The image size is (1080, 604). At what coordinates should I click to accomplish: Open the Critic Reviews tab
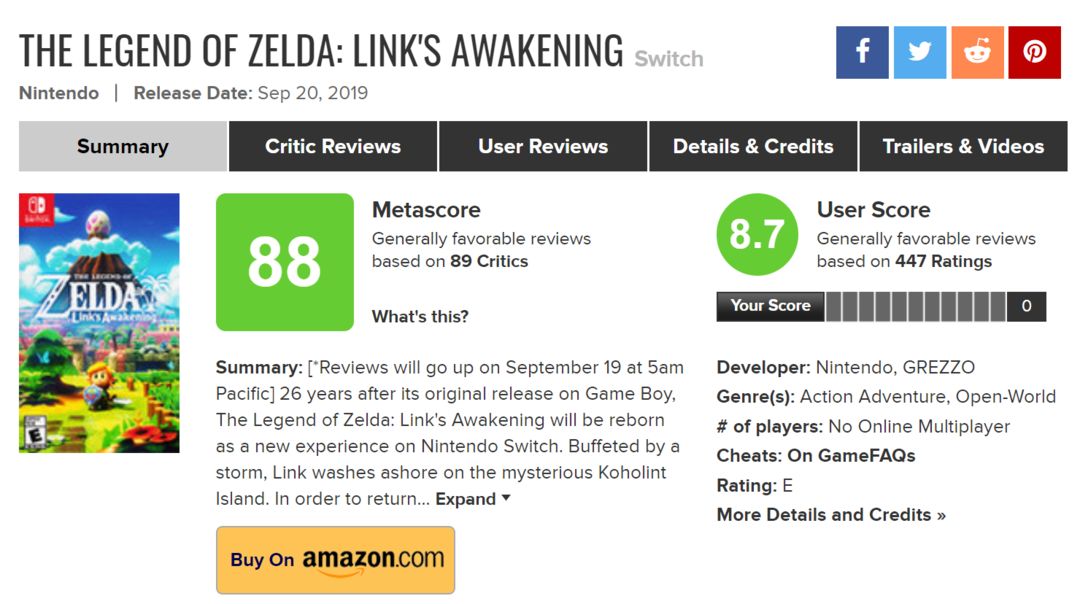[333, 146]
